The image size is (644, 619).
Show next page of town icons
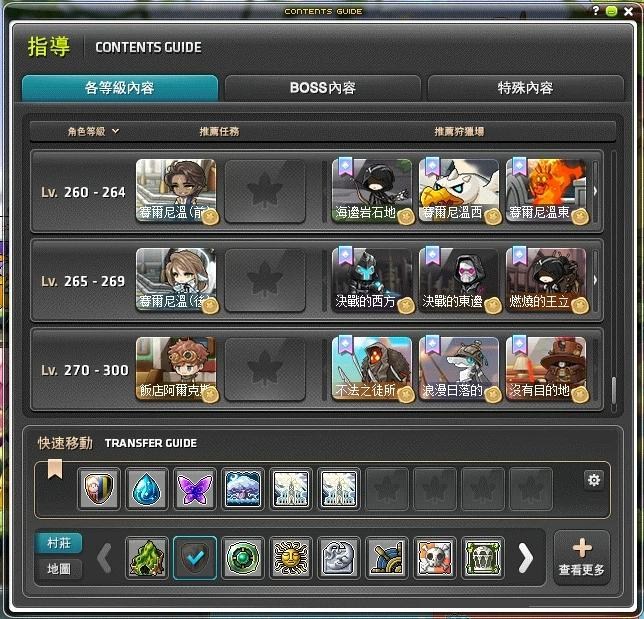point(526,557)
